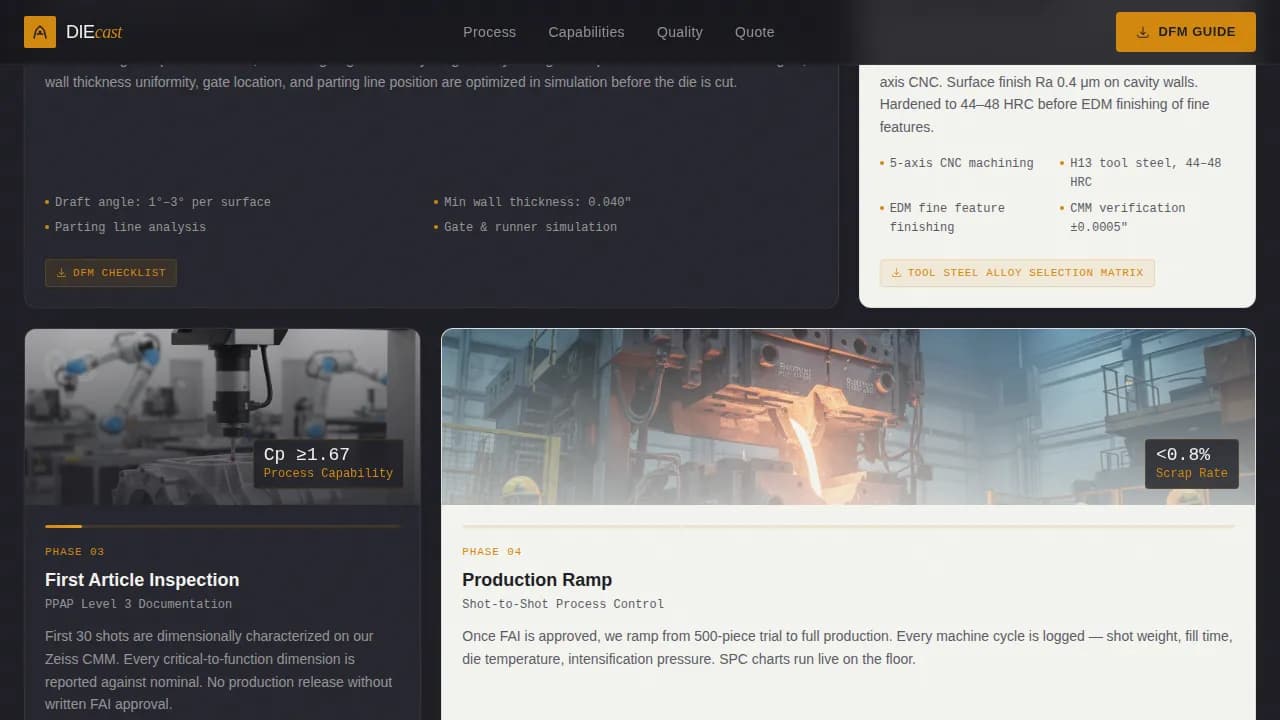Select the Quality menu item

(679, 32)
